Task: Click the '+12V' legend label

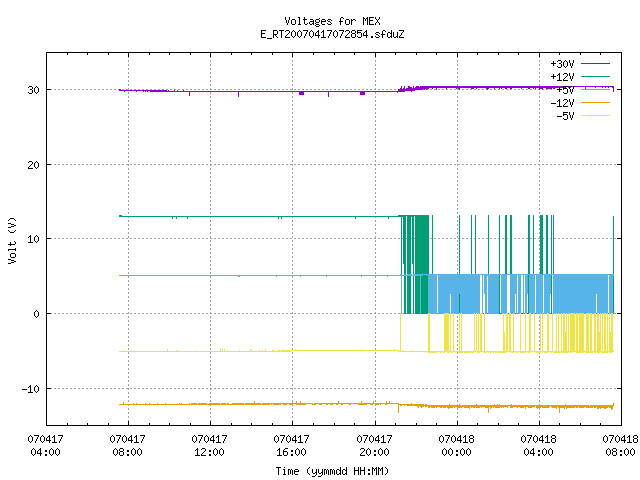Action: 562,77
